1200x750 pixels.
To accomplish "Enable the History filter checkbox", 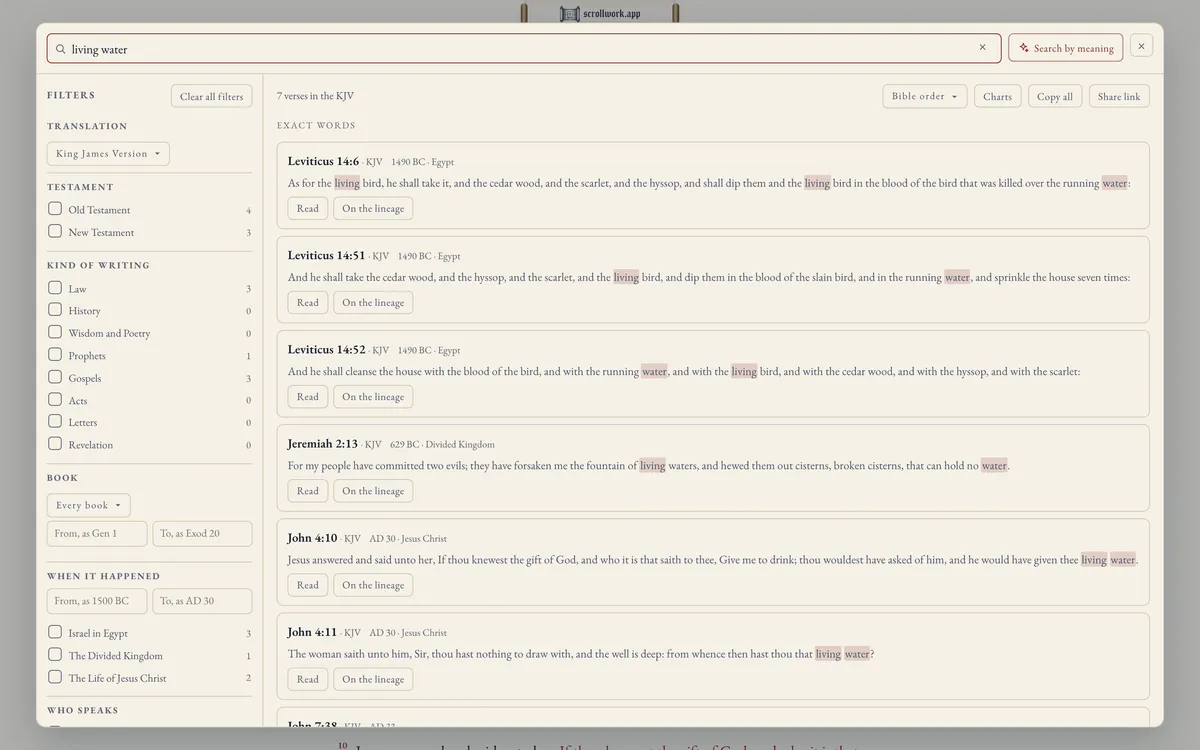I will tap(55, 310).
